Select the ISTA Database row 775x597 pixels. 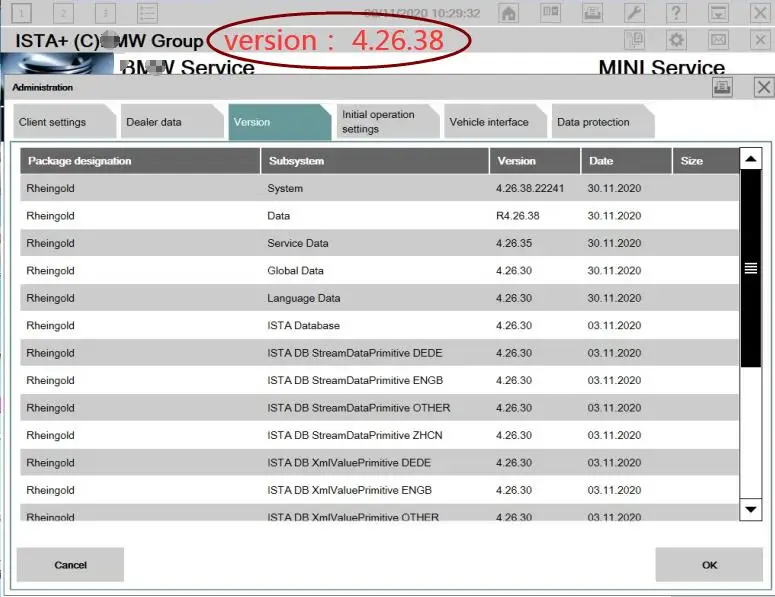click(x=379, y=325)
